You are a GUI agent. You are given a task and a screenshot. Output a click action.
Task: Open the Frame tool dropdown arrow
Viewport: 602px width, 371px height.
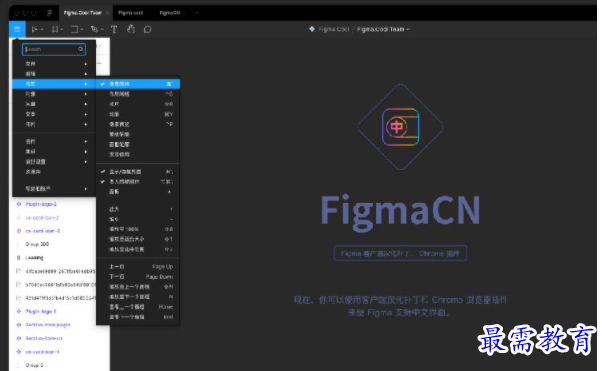tap(62, 30)
